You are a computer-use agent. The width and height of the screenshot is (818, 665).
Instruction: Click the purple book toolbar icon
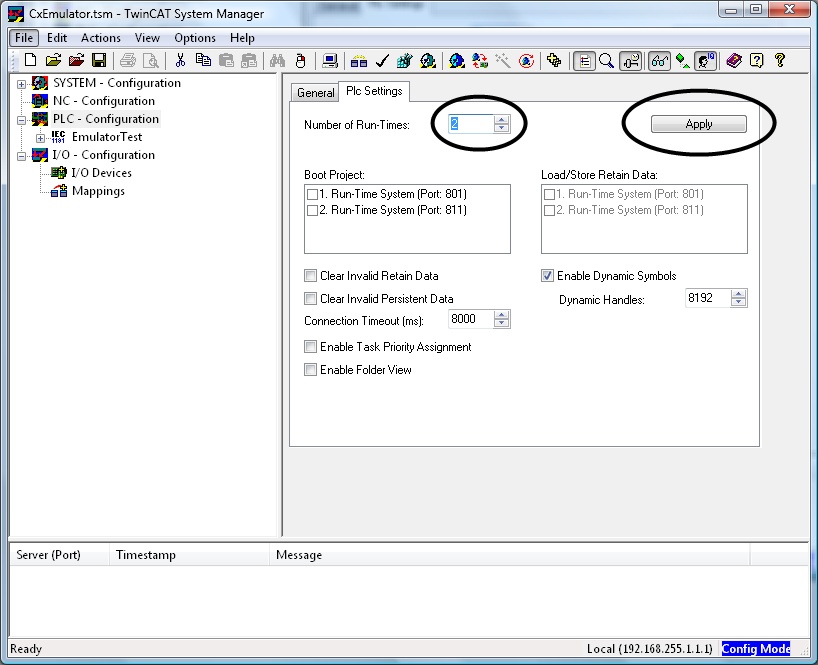tap(734, 61)
